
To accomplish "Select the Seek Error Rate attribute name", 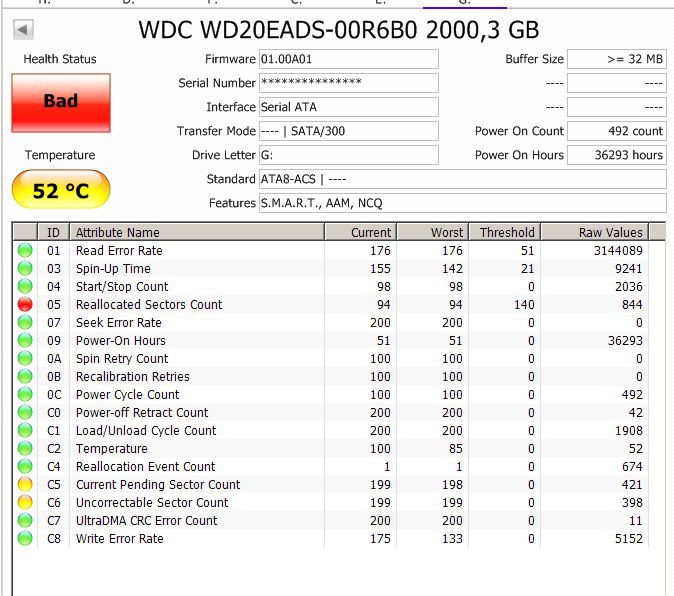I will [x=119, y=323].
